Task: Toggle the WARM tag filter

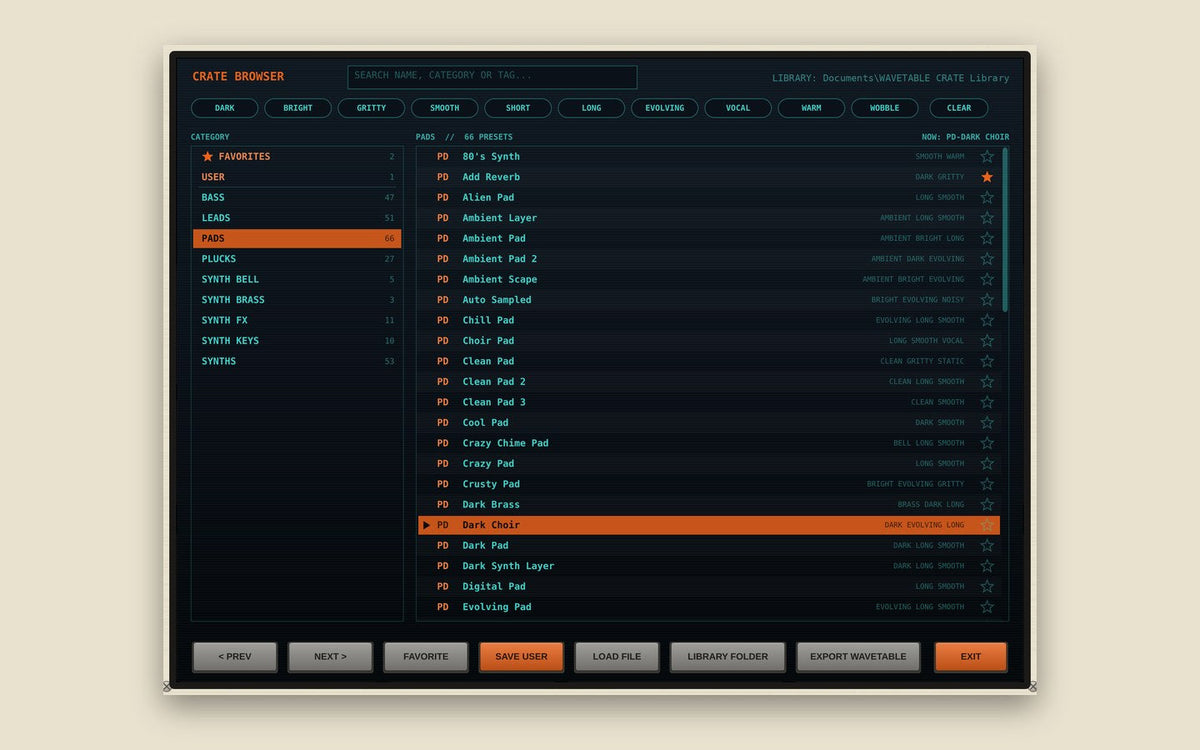Action: point(811,108)
